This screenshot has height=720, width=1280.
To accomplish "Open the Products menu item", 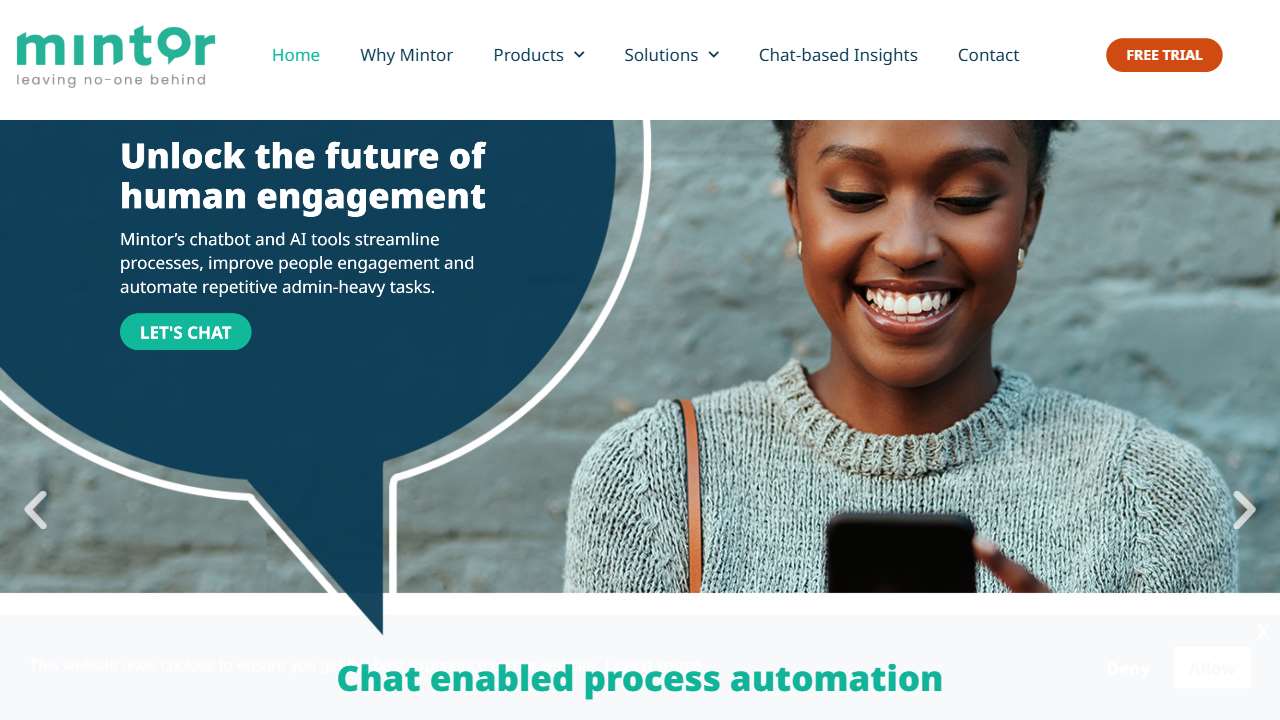I will (x=528, y=55).
